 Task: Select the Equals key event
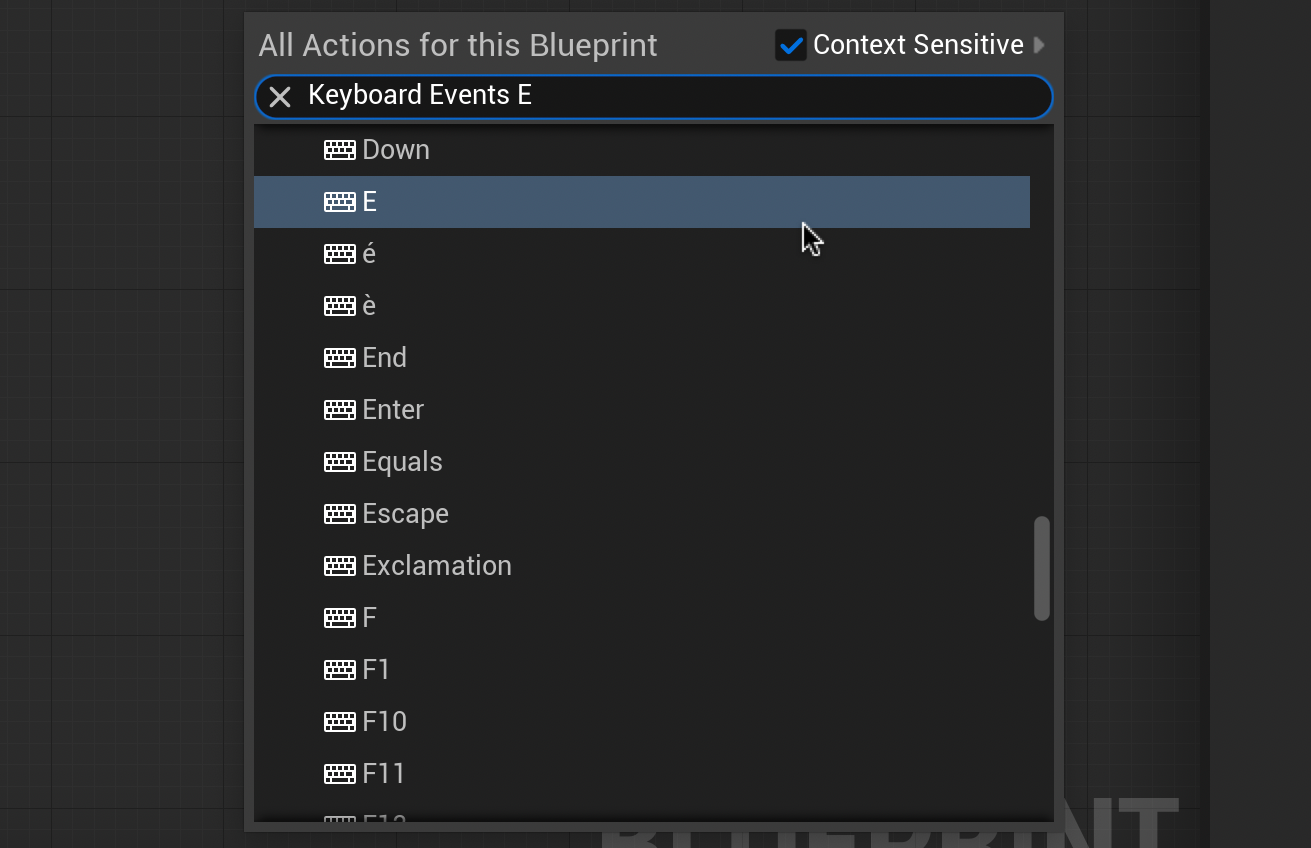click(x=402, y=462)
